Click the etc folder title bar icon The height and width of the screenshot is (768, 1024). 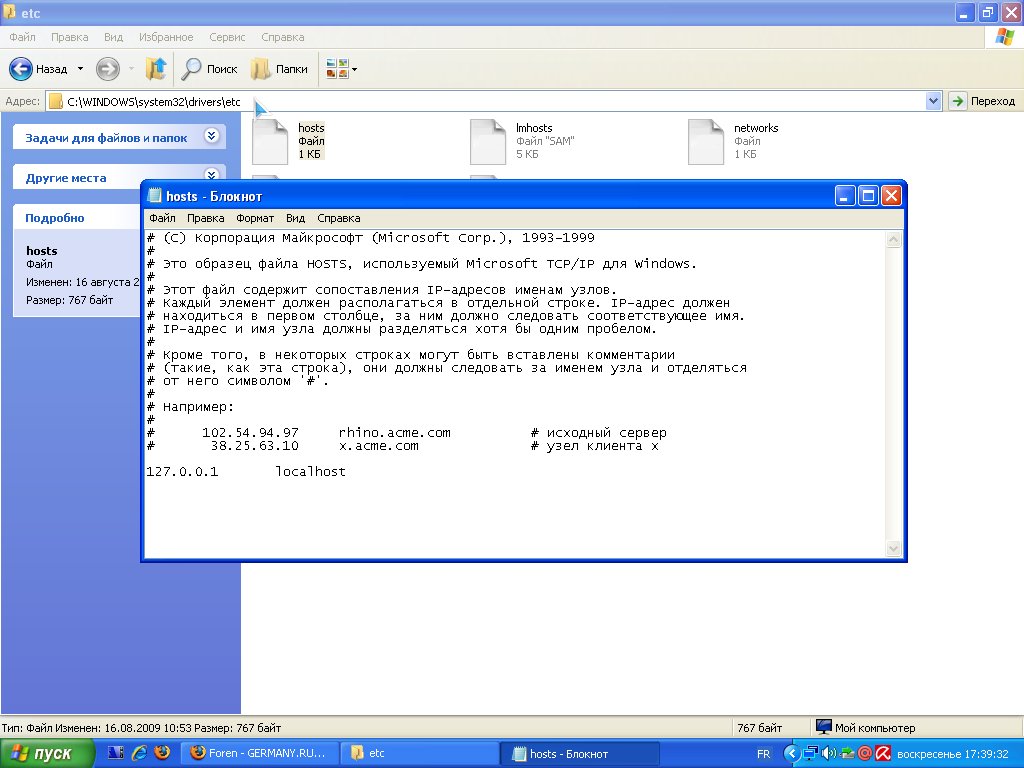[x=9, y=12]
